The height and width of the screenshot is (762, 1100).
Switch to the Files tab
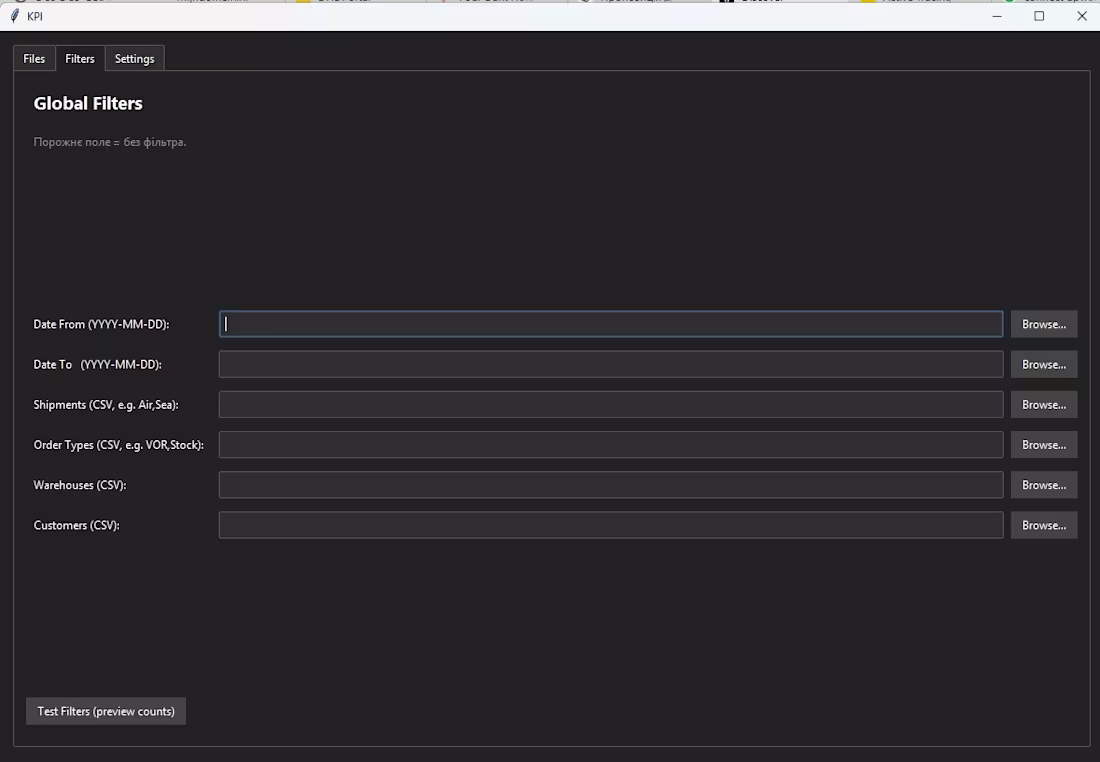tap(33, 58)
